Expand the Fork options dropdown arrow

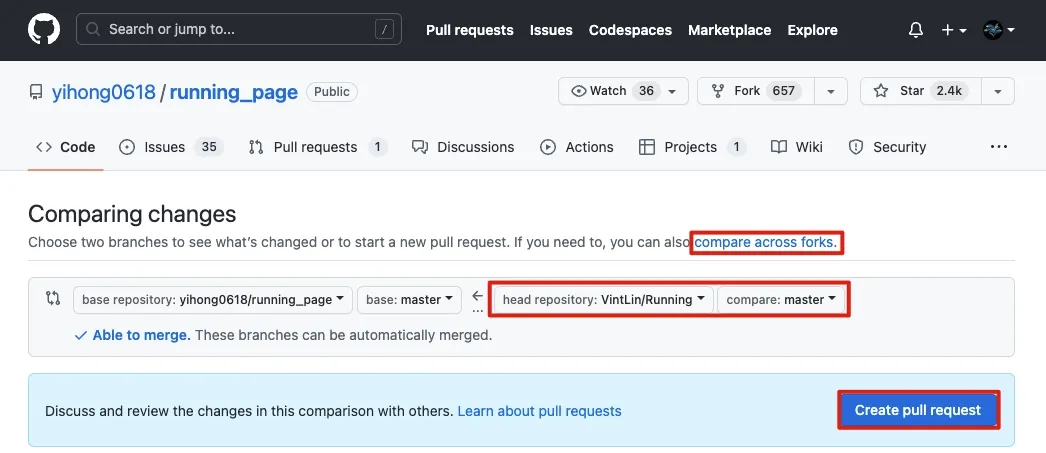831,91
